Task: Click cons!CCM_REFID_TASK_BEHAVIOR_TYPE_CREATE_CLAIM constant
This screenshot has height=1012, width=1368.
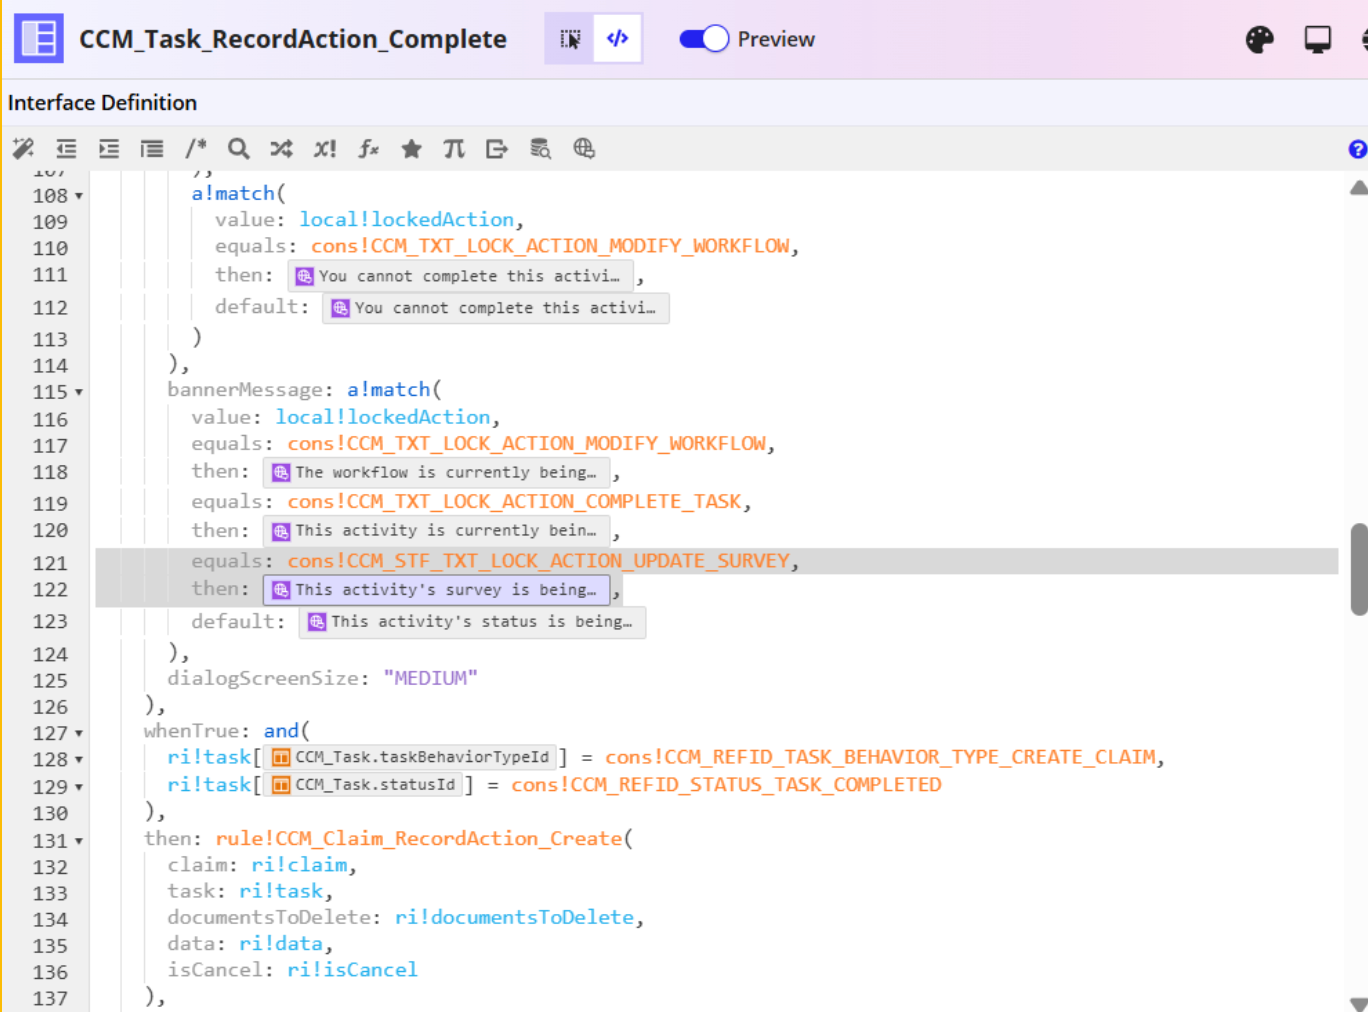Action: 880,757
